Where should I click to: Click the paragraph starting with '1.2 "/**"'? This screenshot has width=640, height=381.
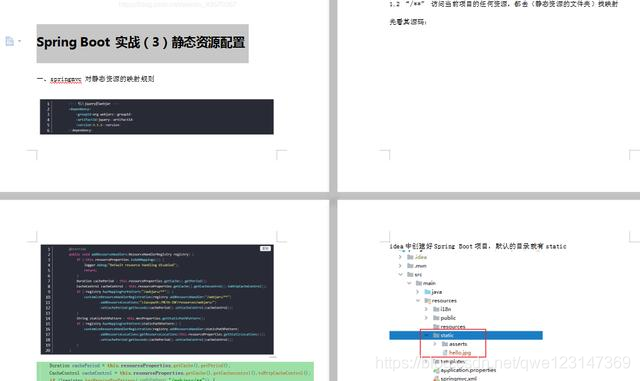click(504, 4)
